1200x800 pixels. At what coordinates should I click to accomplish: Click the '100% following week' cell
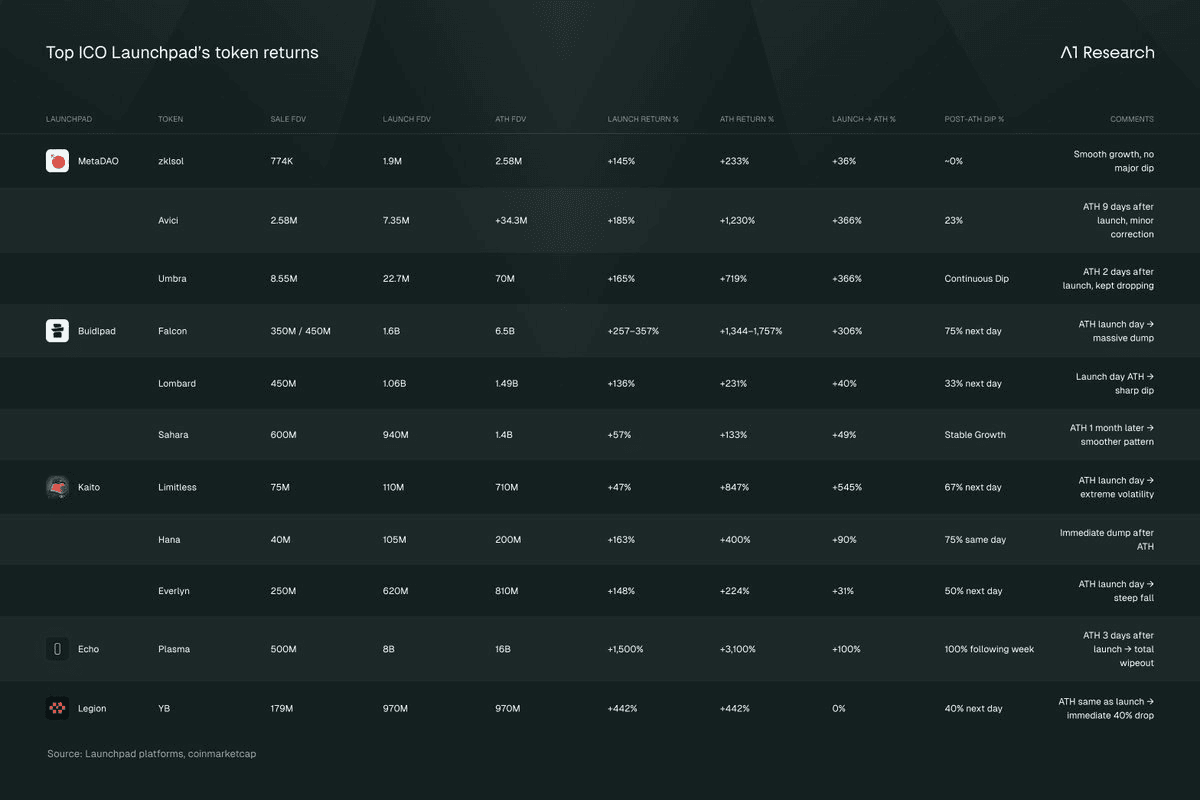[x=989, y=649]
